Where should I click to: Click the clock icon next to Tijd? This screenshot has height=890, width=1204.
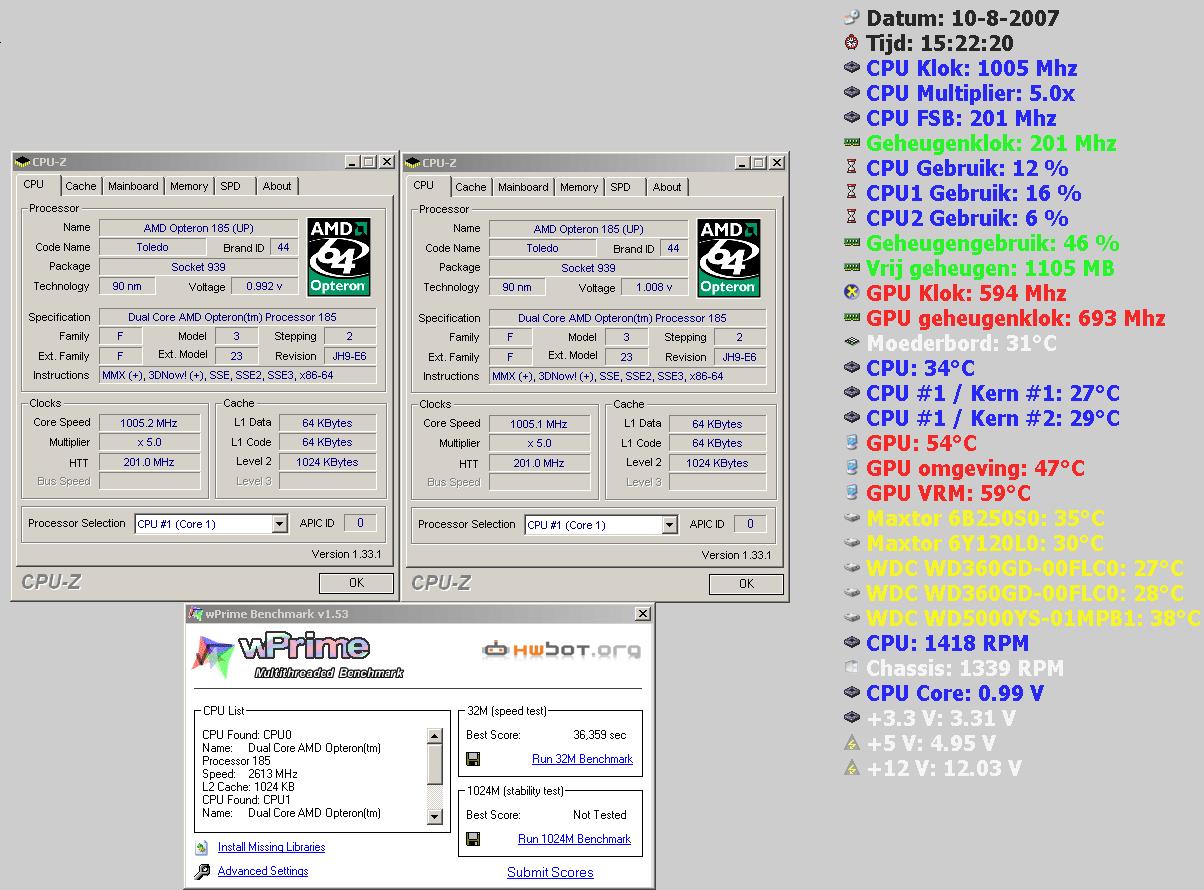(x=852, y=43)
